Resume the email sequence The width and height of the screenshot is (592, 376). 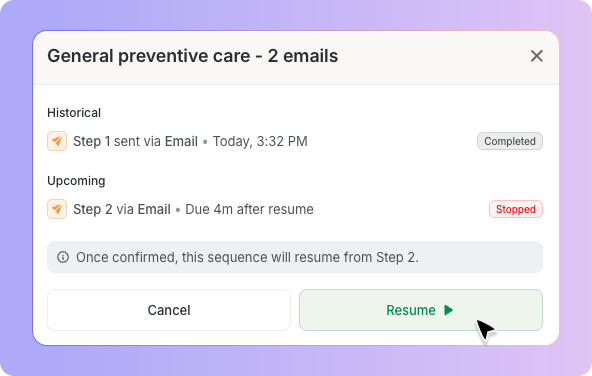(421, 310)
